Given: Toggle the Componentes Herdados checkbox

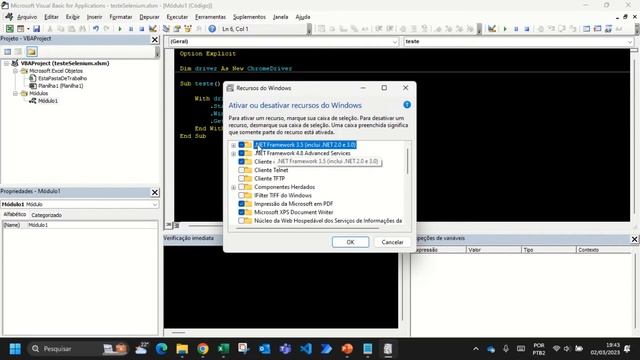Looking at the screenshot, I should pyautogui.click(x=242, y=187).
